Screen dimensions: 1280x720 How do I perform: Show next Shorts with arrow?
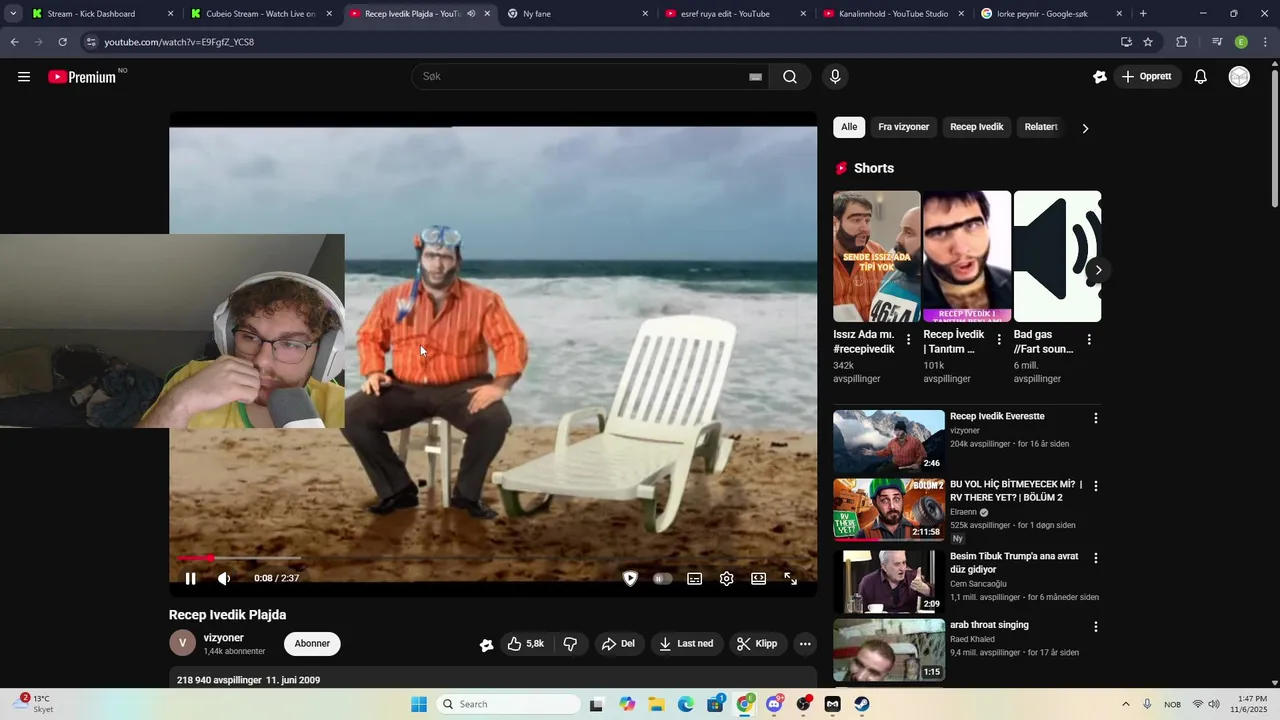pyautogui.click(x=1098, y=270)
